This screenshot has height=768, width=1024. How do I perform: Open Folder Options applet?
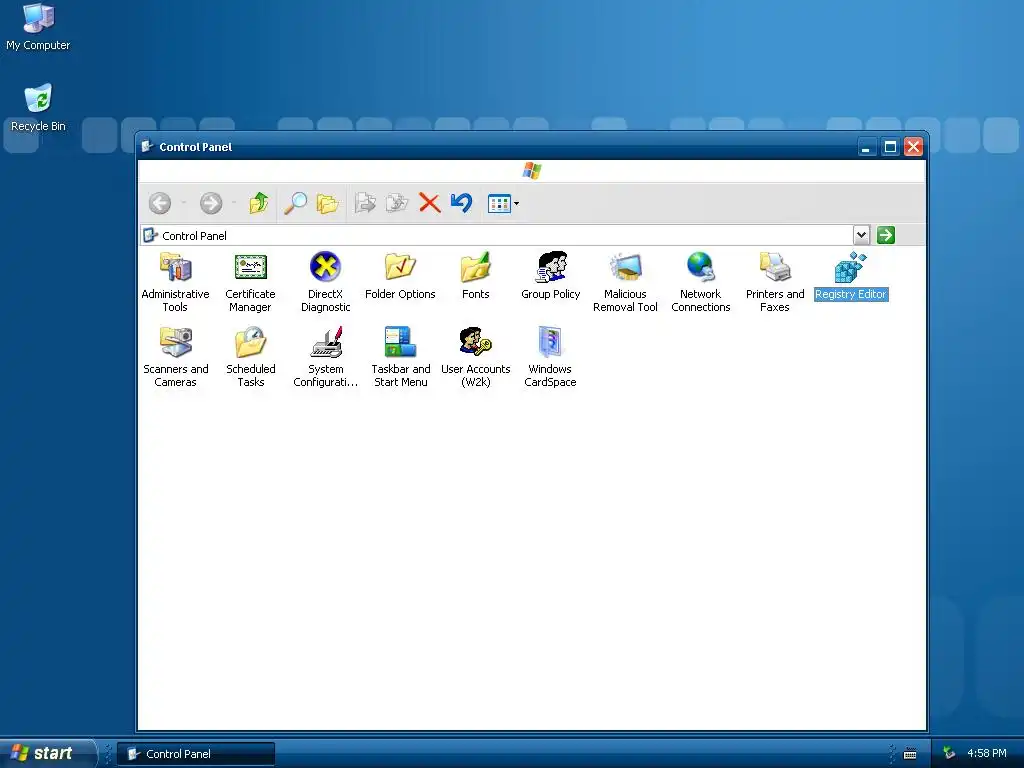[400, 267]
